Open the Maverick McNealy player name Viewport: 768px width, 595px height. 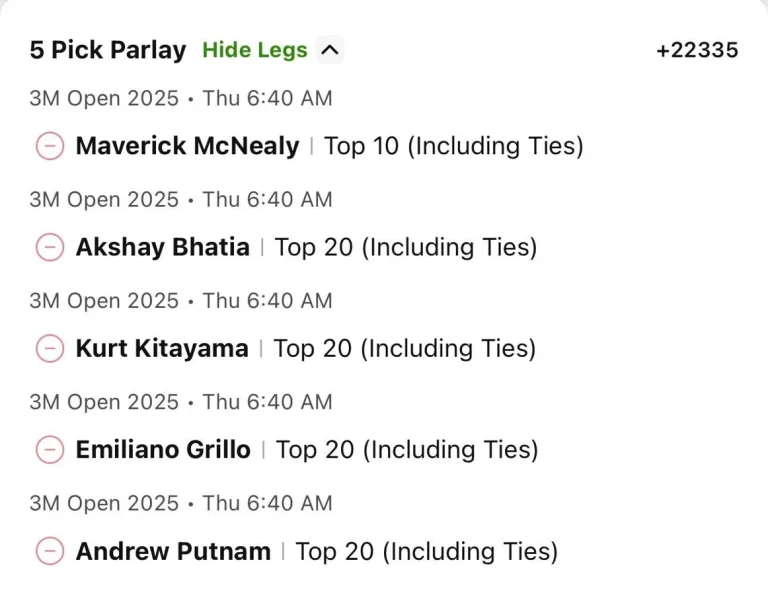click(187, 146)
